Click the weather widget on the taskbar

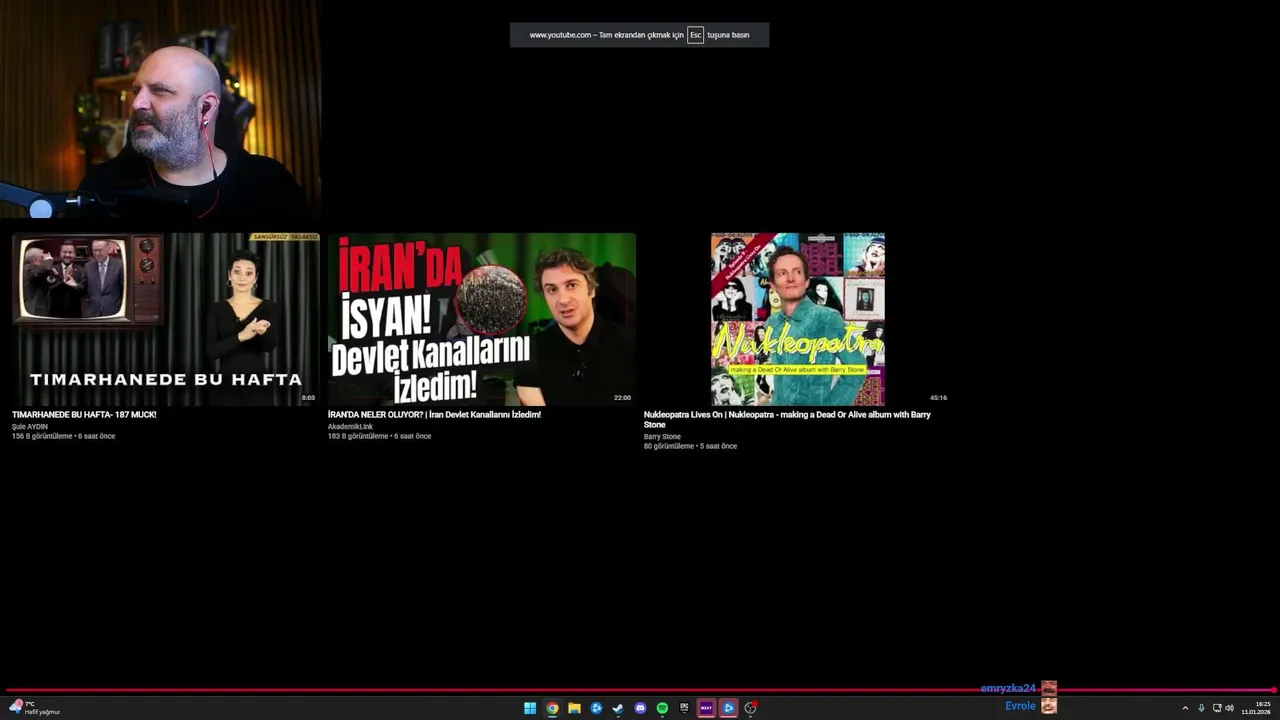(34, 708)
